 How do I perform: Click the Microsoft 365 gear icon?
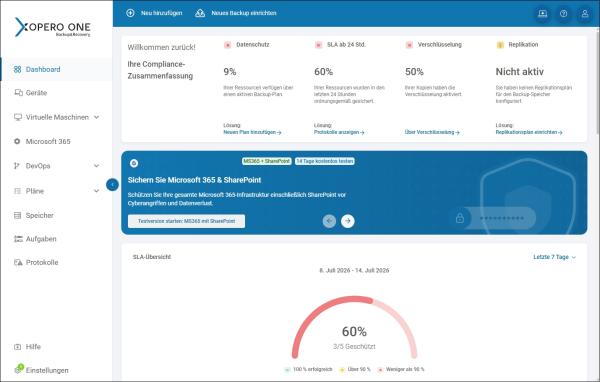17,141
